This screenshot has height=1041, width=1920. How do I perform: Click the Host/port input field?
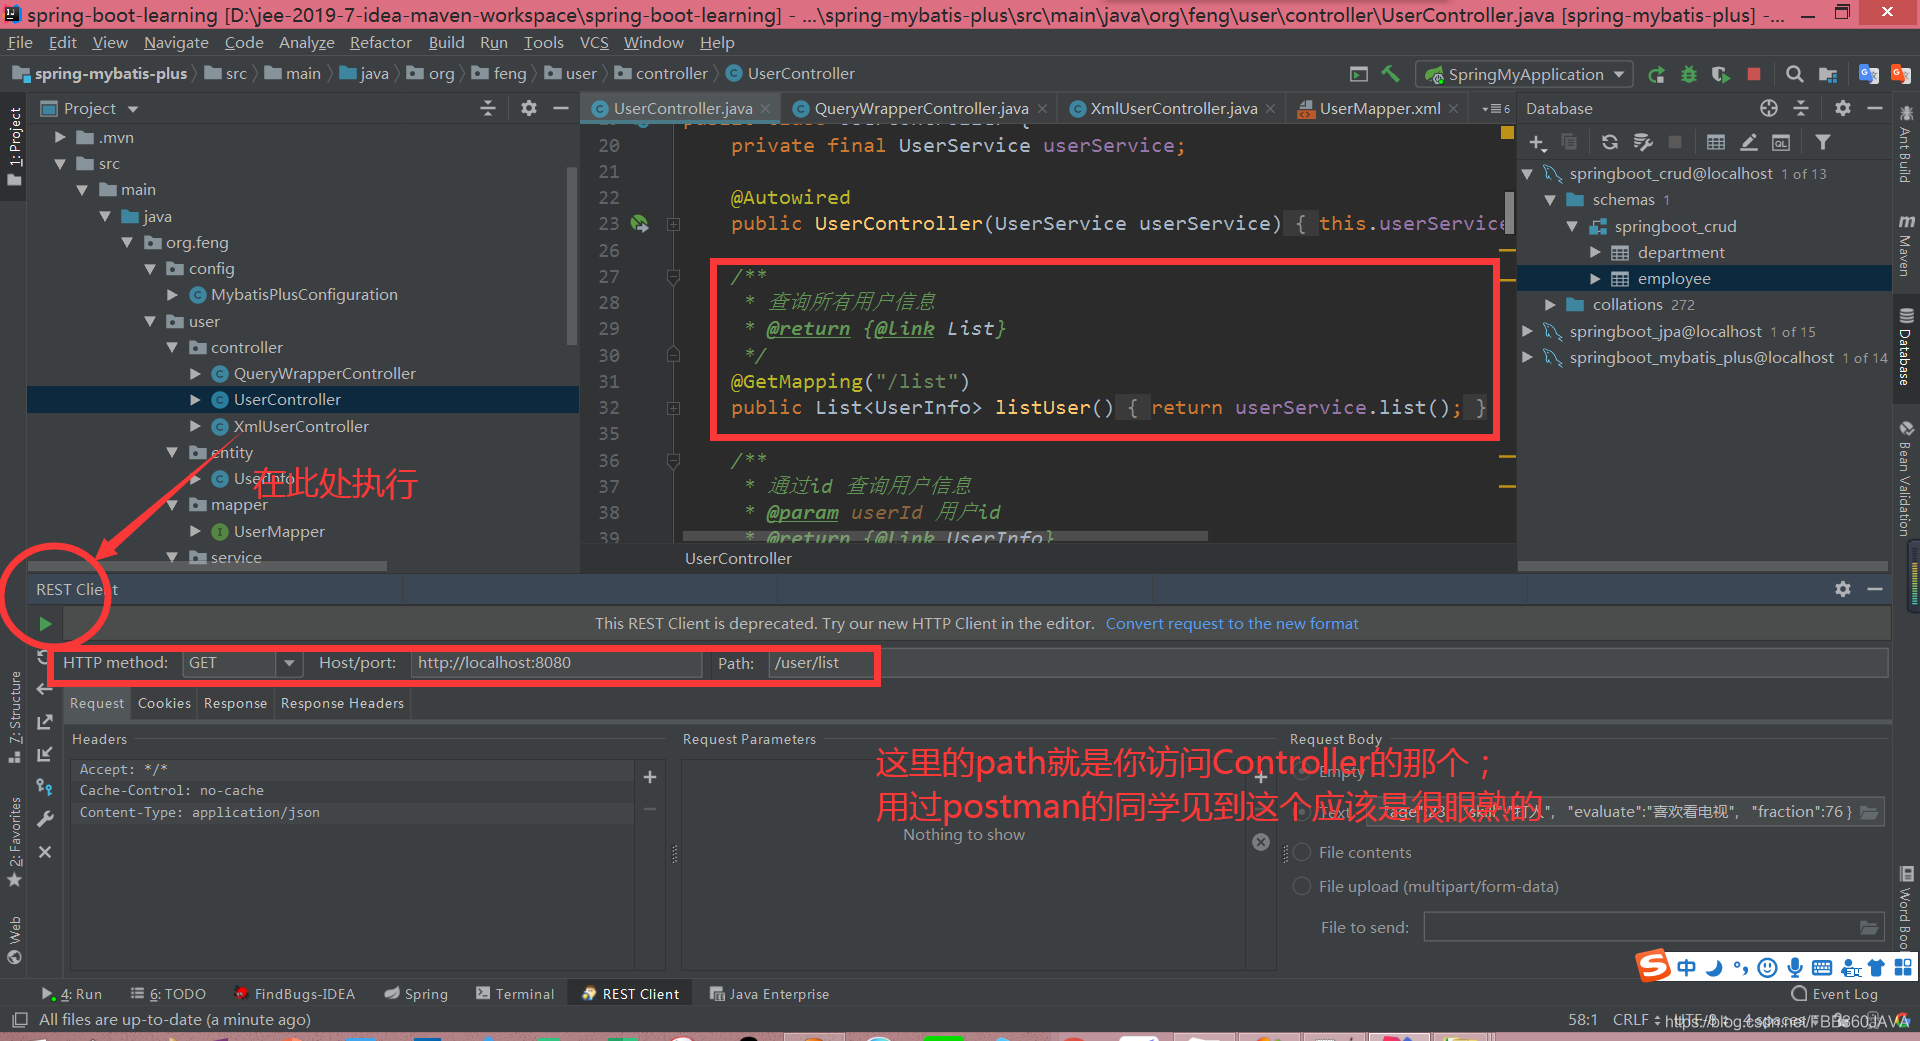click(556, 663)
